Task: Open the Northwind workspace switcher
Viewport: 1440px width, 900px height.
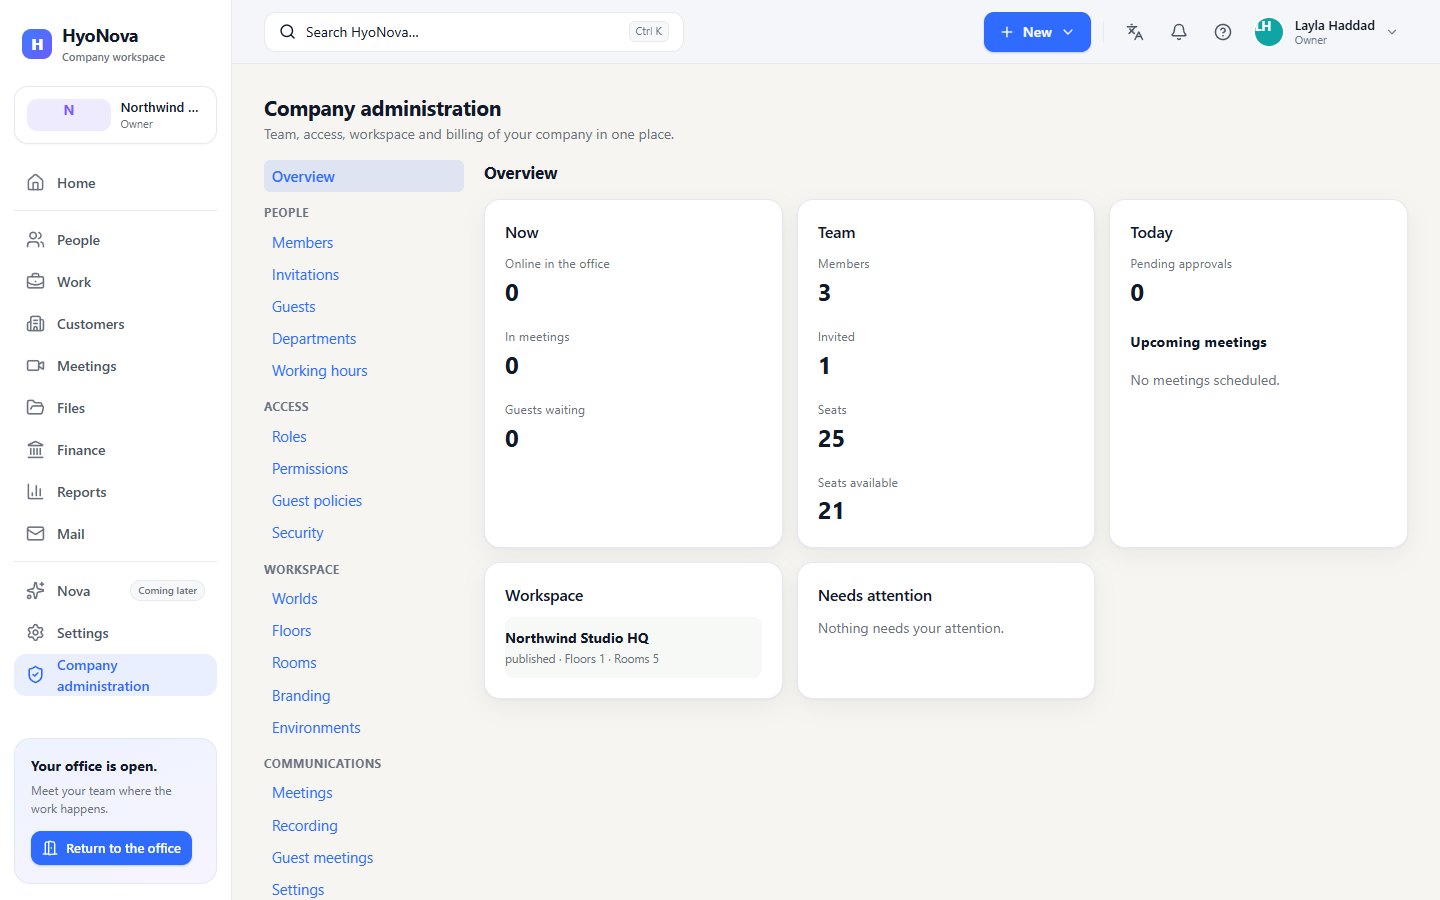Action: pos(115,115)
